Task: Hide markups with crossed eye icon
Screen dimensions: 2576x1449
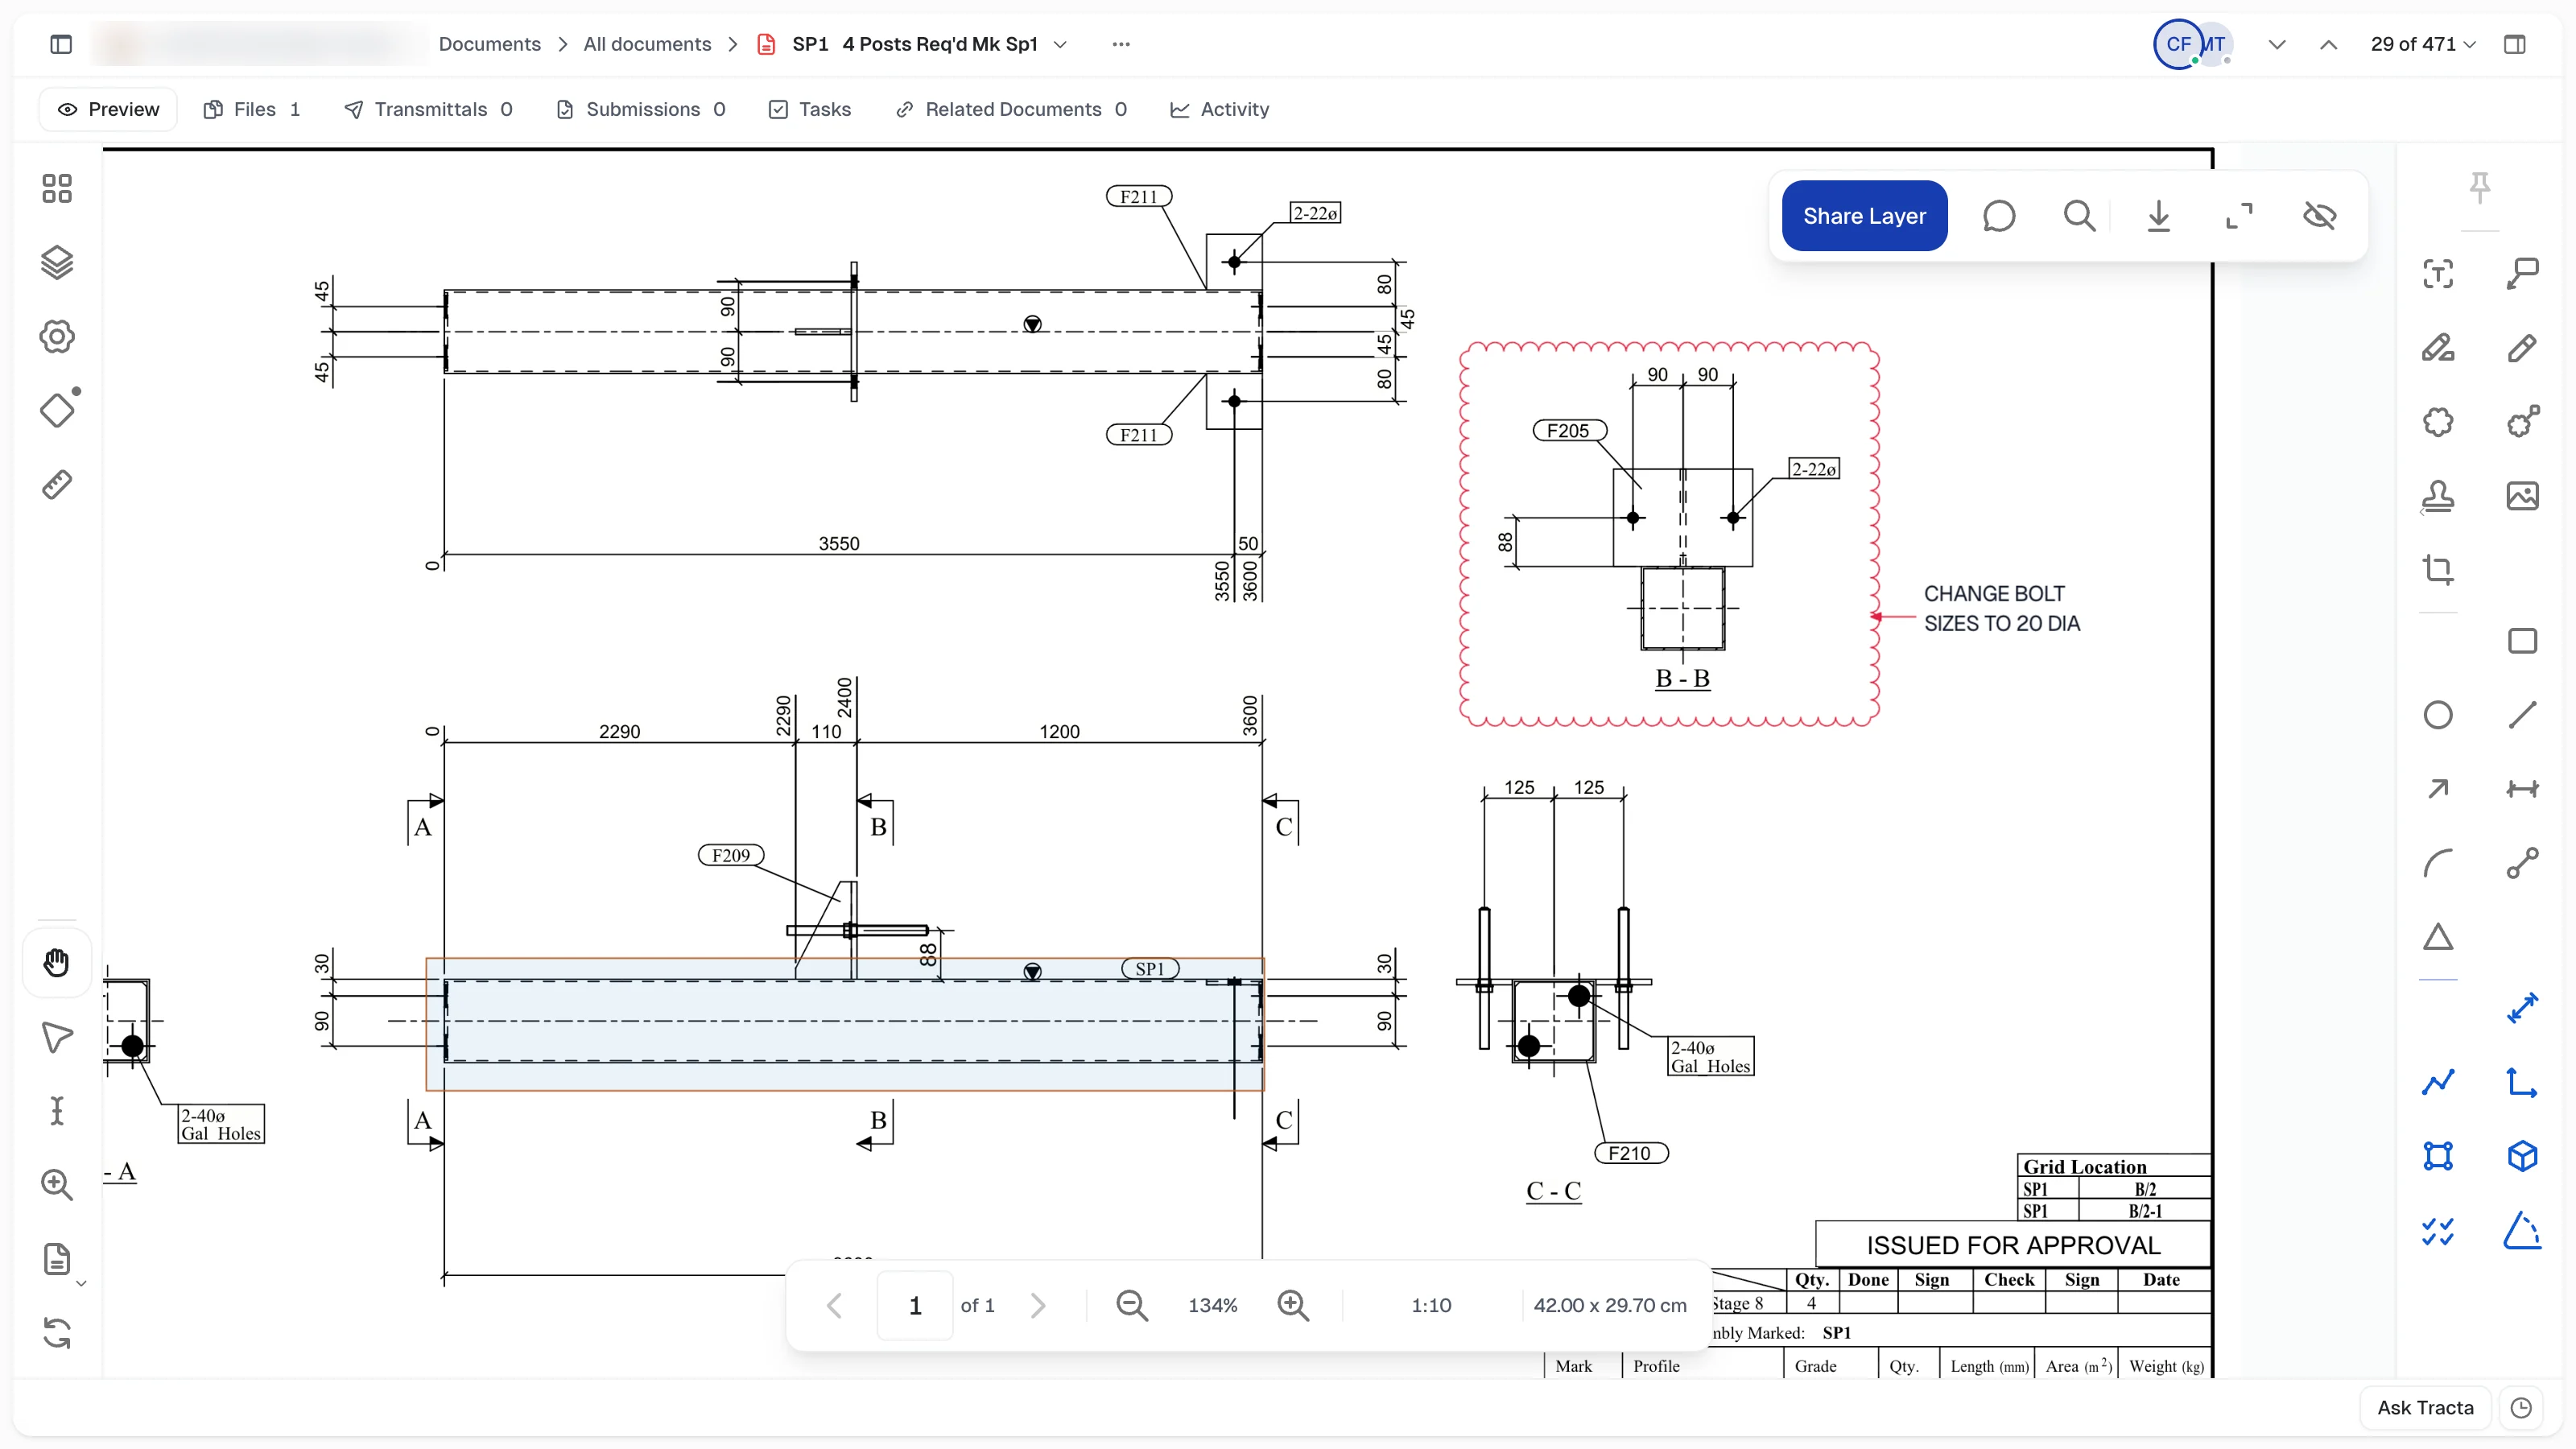Action: [x=2319, y=216]
